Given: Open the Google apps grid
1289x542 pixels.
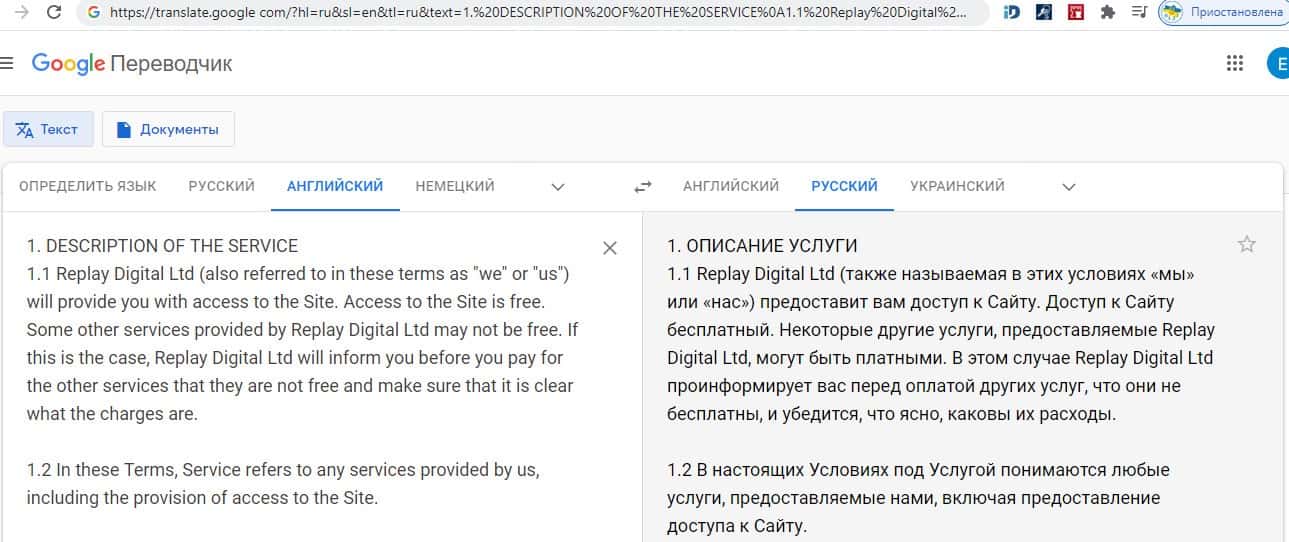Looking at the screenshot, I should pos(1235,63).
